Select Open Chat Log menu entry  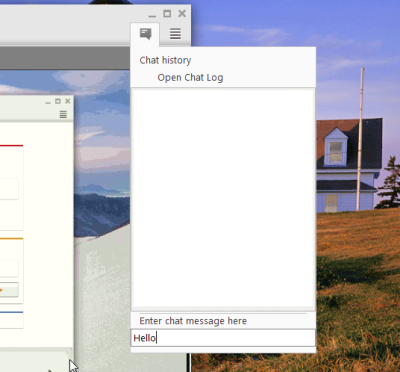tap(190, 78)
